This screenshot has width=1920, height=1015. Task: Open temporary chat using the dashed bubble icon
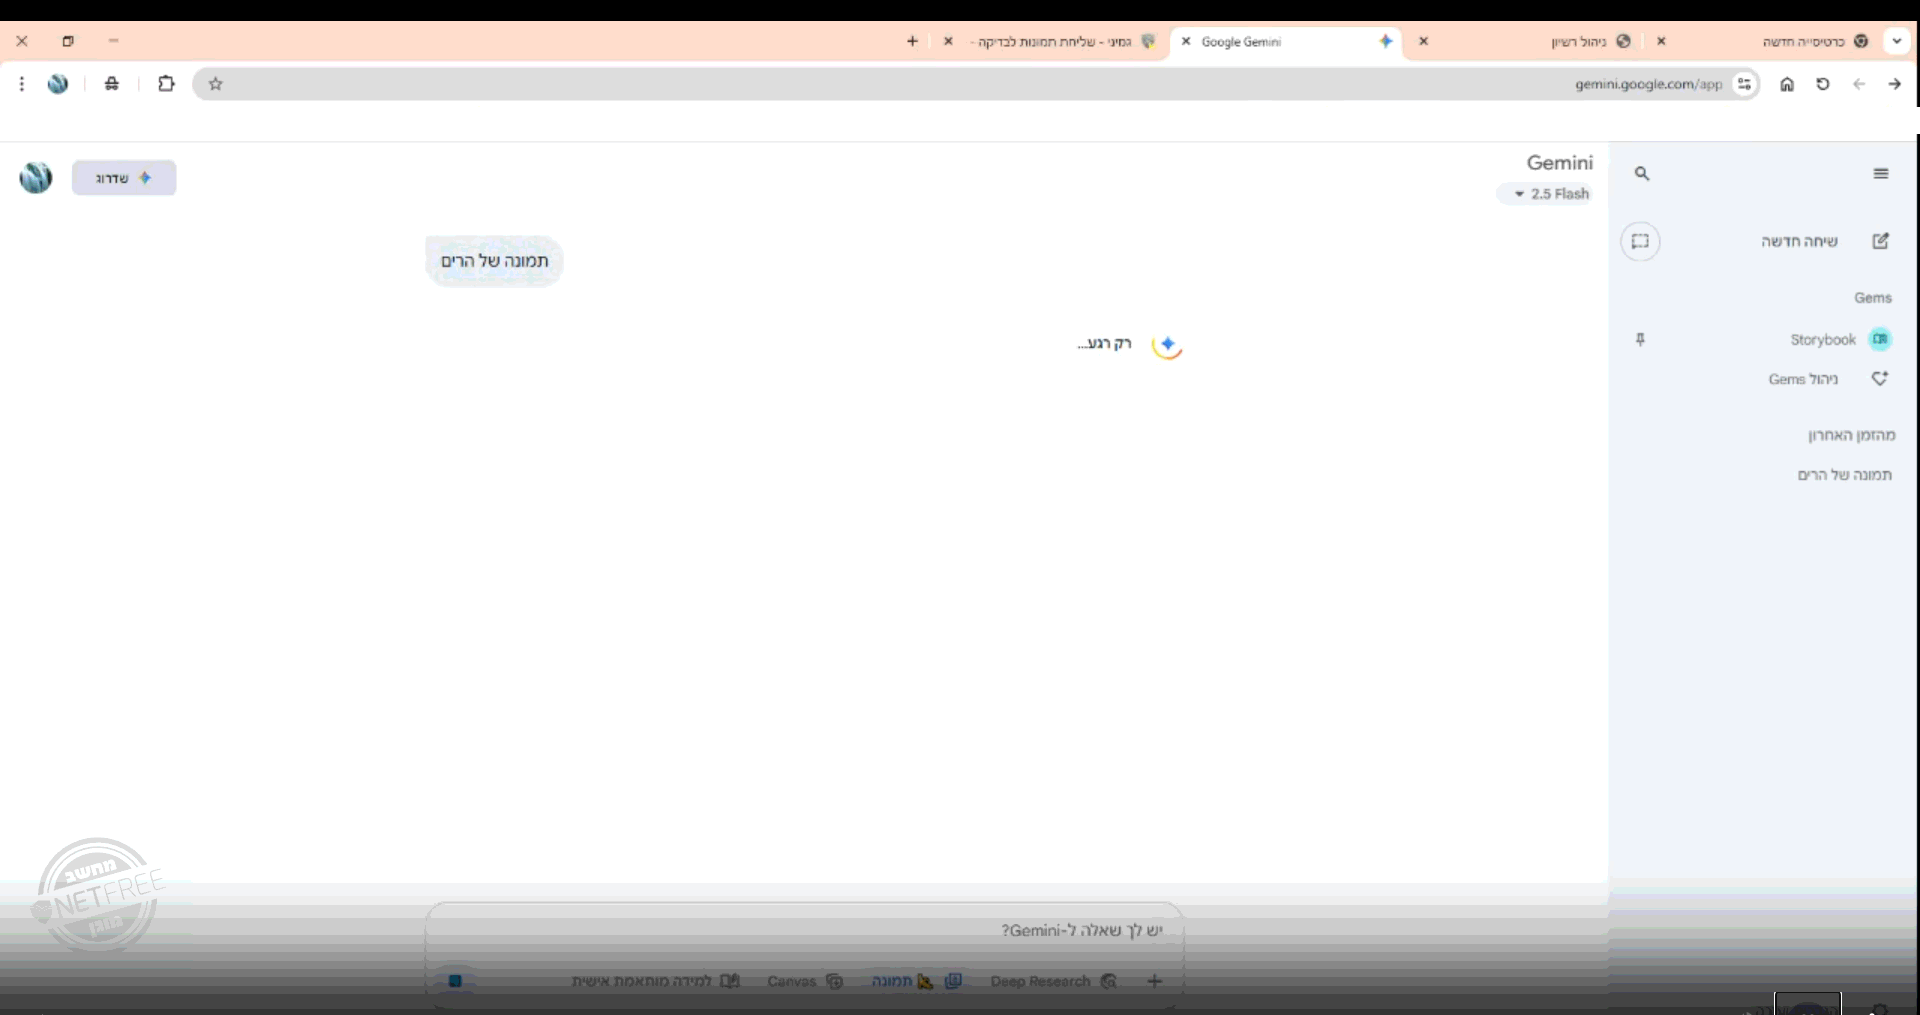1640,241
